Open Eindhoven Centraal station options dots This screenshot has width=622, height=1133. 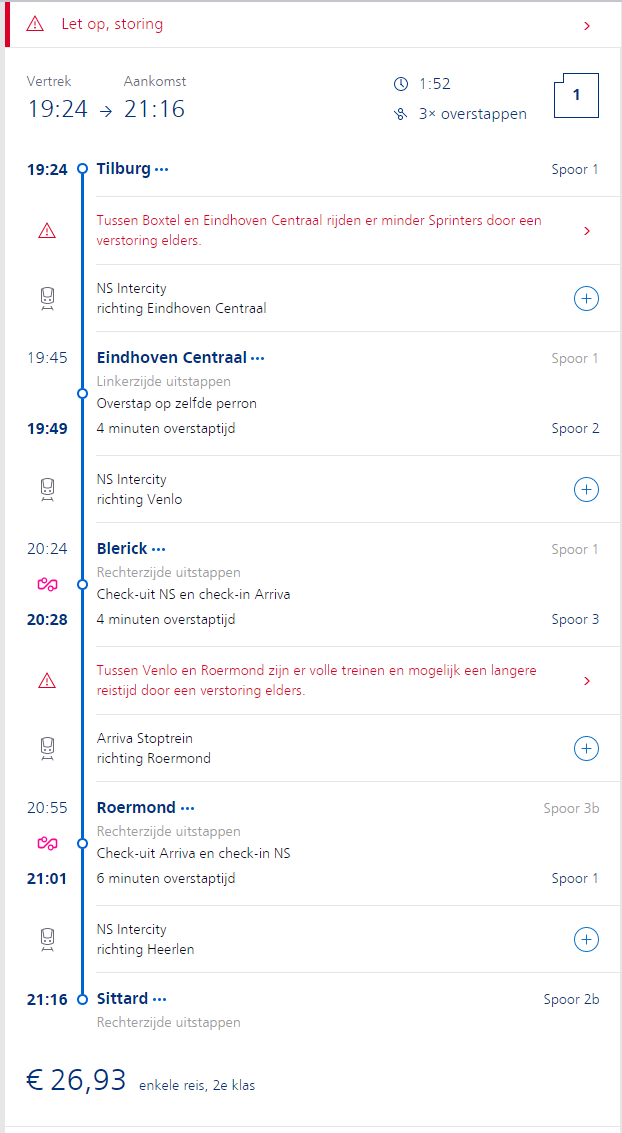pyautogui.click(x=258, y=358)
